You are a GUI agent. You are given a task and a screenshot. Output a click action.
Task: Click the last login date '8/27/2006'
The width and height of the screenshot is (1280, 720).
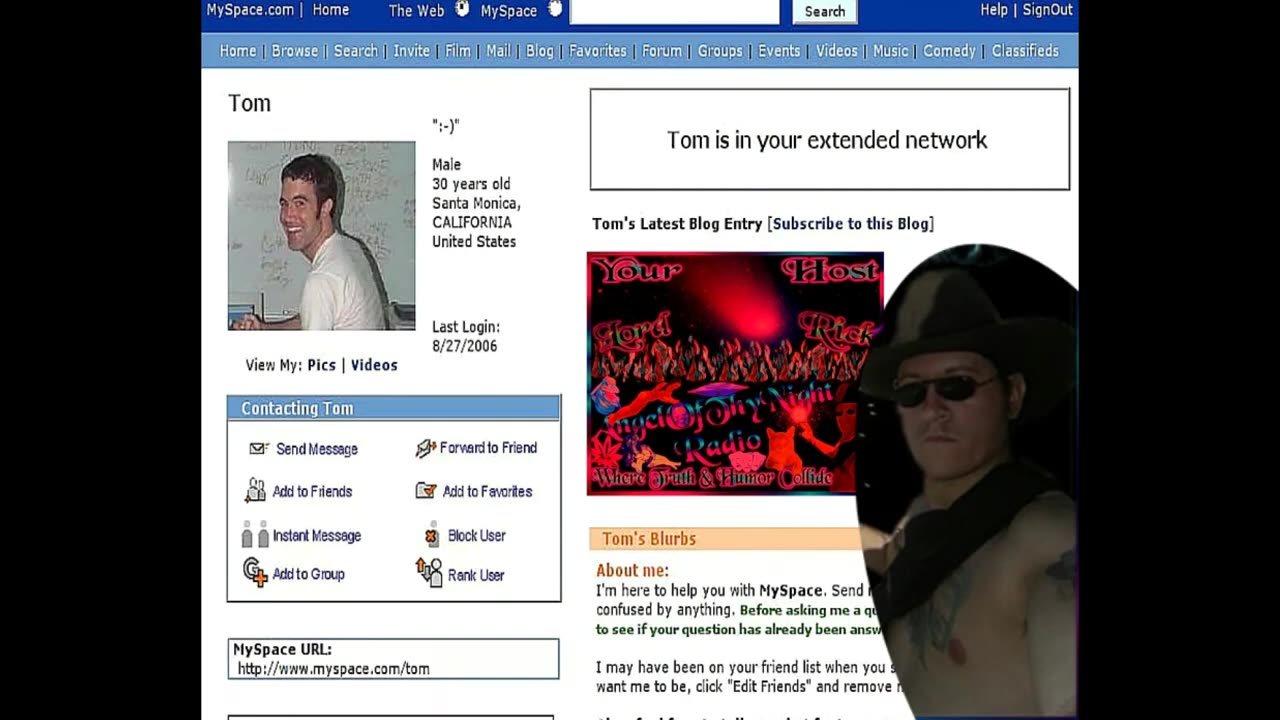click(464, 346)
